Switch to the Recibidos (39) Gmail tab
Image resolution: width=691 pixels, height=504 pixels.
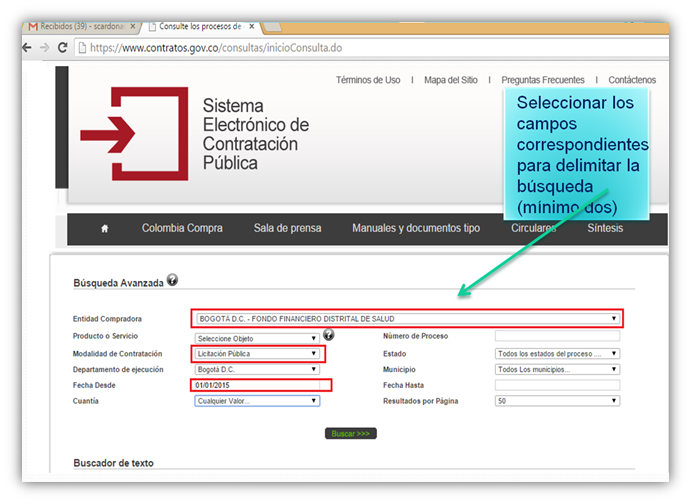(x=82, y=26)
